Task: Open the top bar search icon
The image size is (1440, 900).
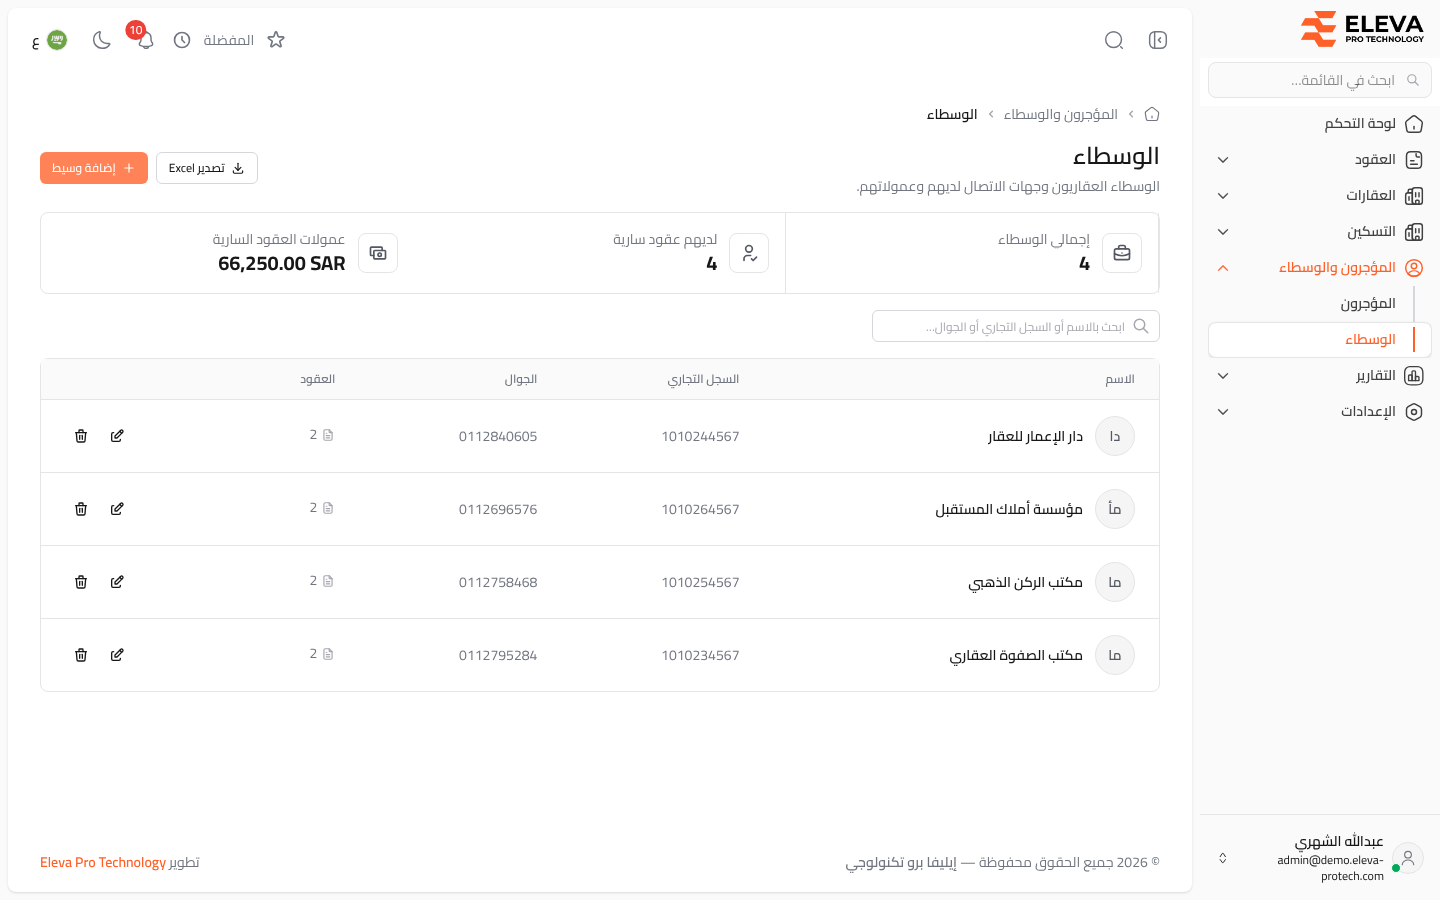Action: 1114,40
